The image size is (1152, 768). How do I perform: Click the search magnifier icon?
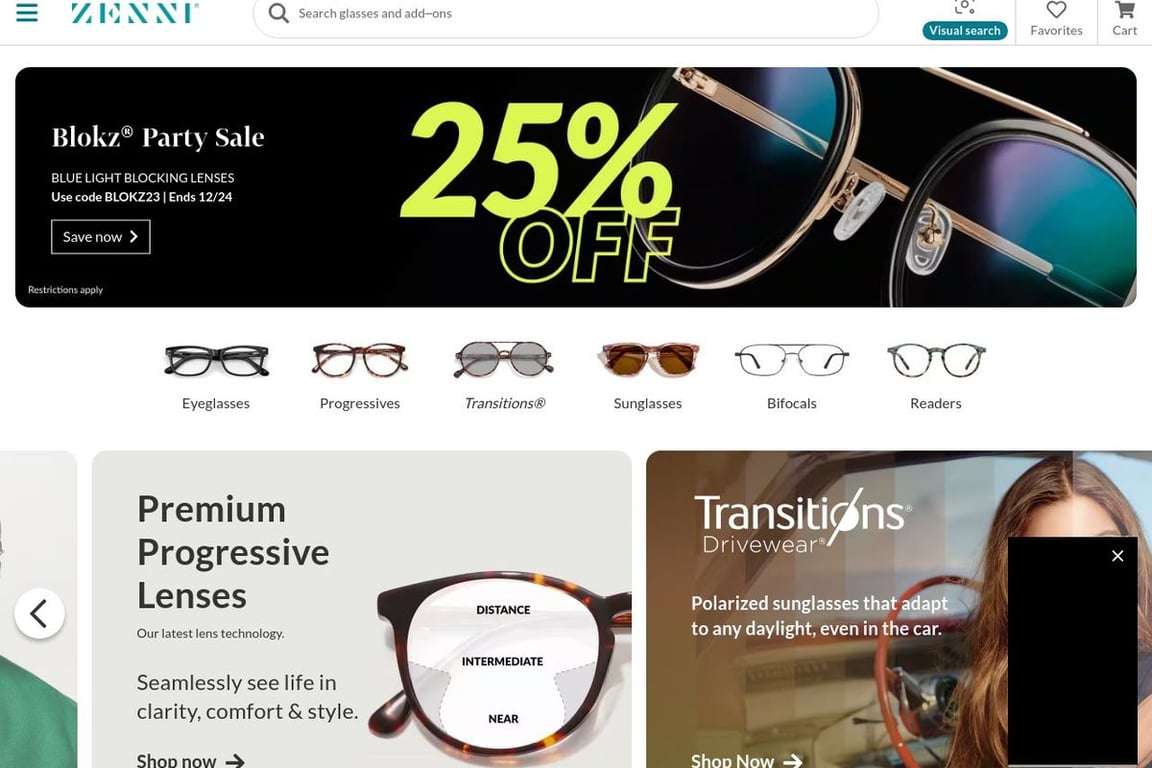coord(278,13)
